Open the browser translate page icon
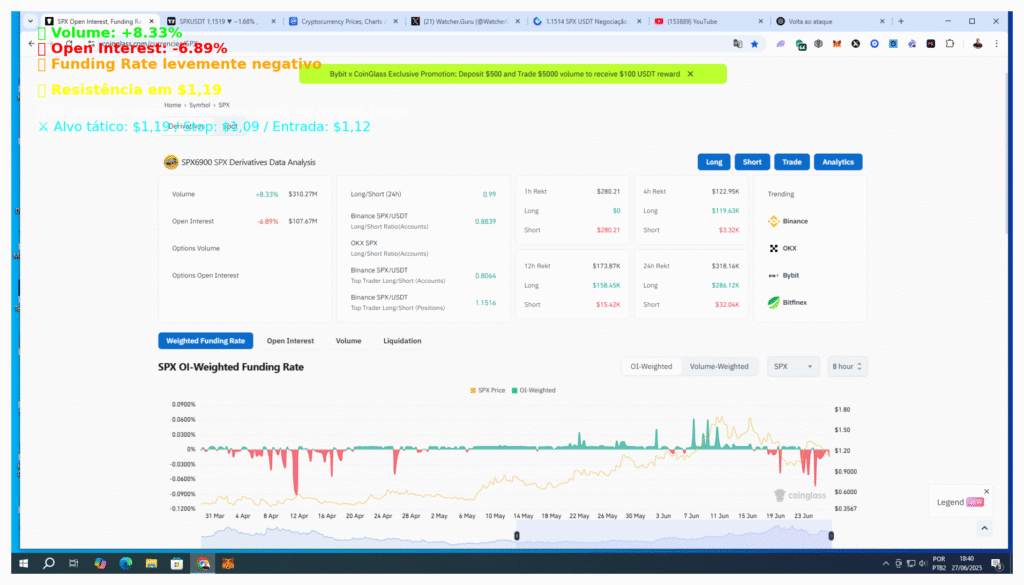 [737, 44]
